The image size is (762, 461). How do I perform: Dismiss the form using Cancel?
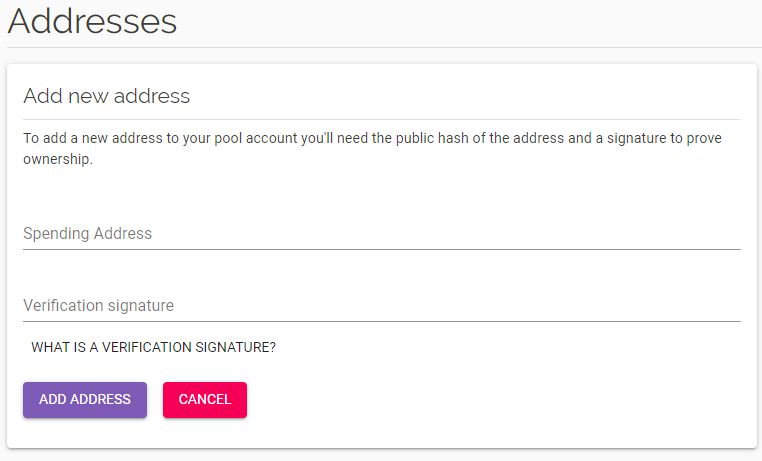pos(205,400)
